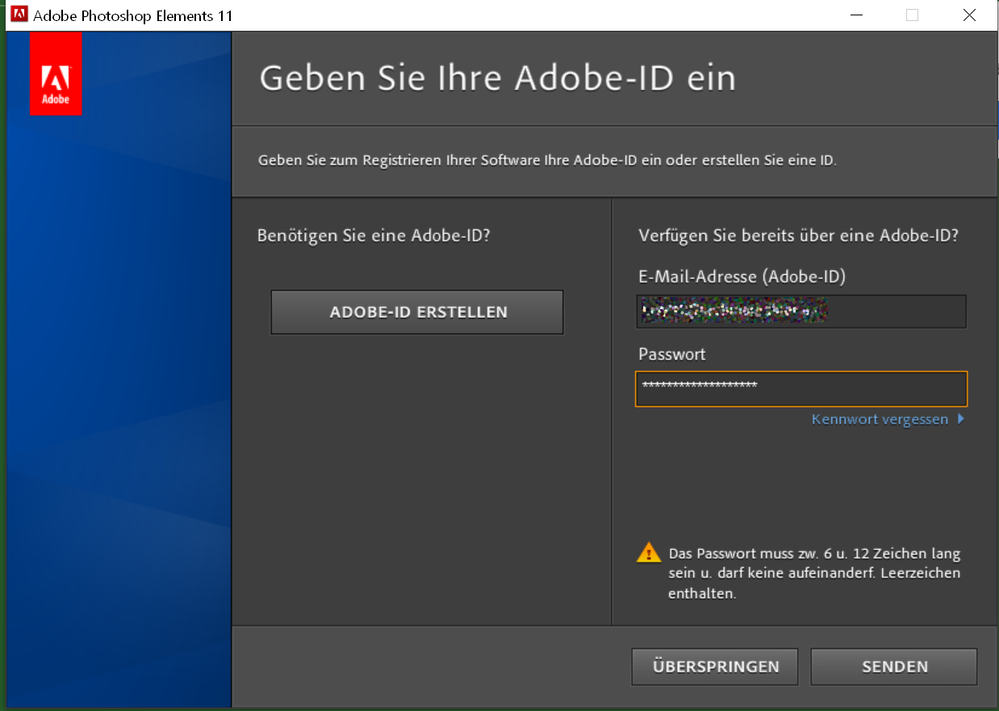Viewport: 999px width, 711px height.
Task: Click the Passwort label above the field
Action: pos(671,354)
